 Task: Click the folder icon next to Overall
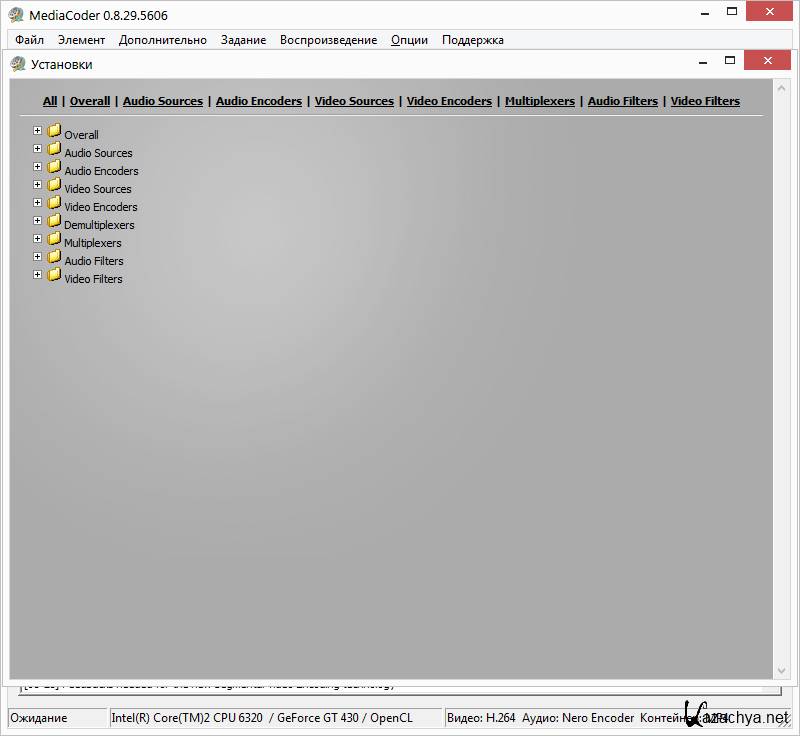[54, 131]
